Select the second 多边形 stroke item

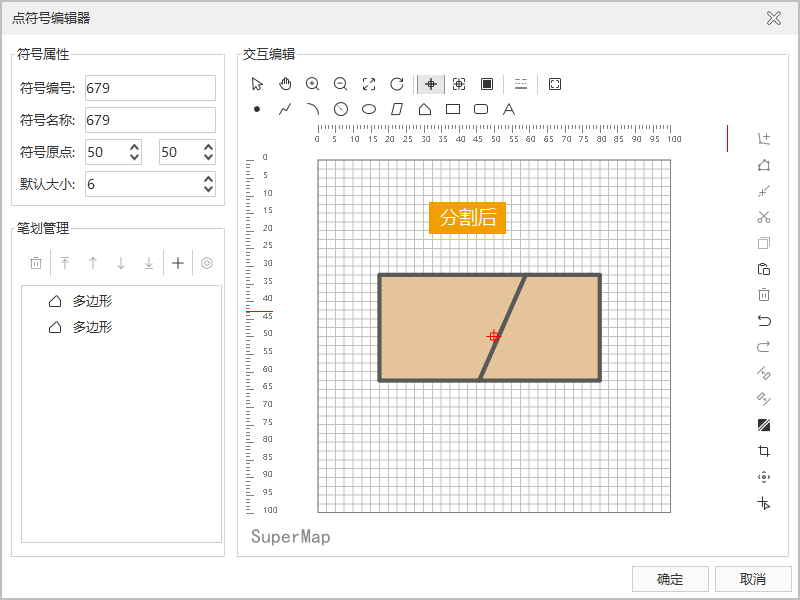99,327
